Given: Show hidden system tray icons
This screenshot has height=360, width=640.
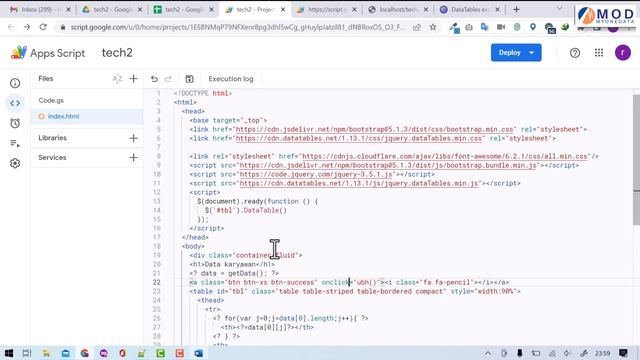Looking at the screenshot, I should click(488, 353).
